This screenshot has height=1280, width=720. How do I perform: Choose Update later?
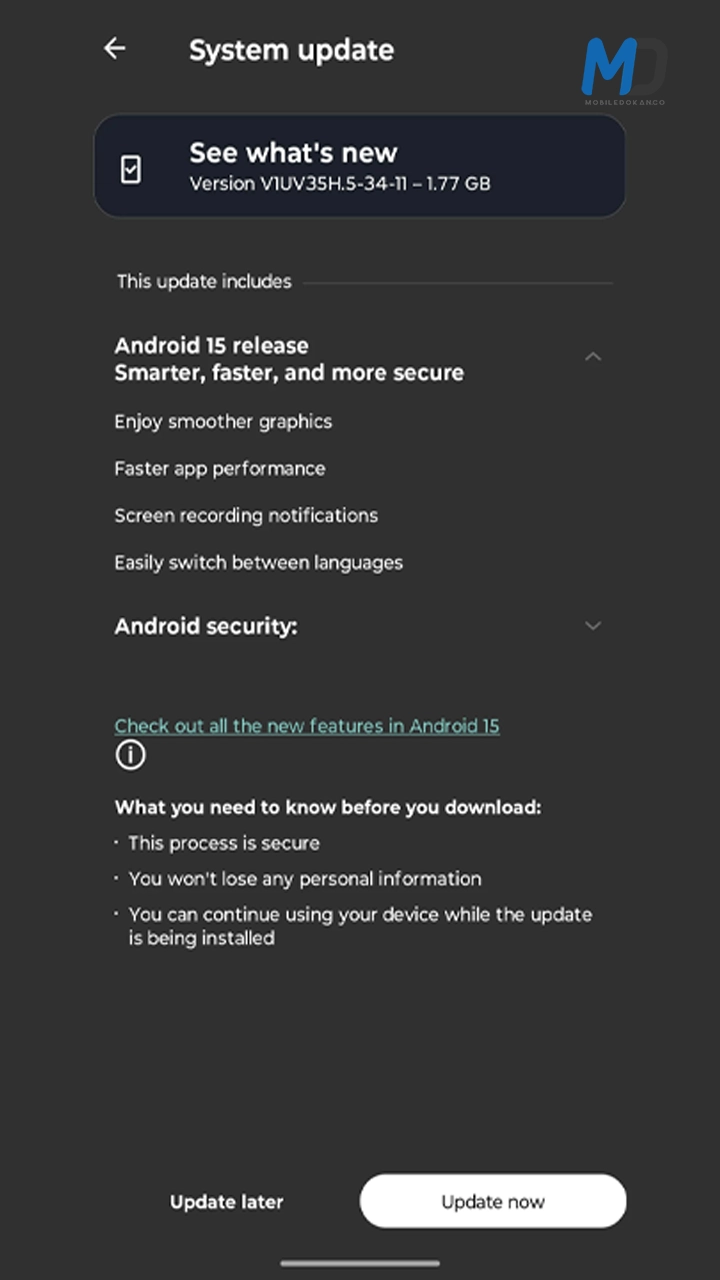[x=227, y=1202]
